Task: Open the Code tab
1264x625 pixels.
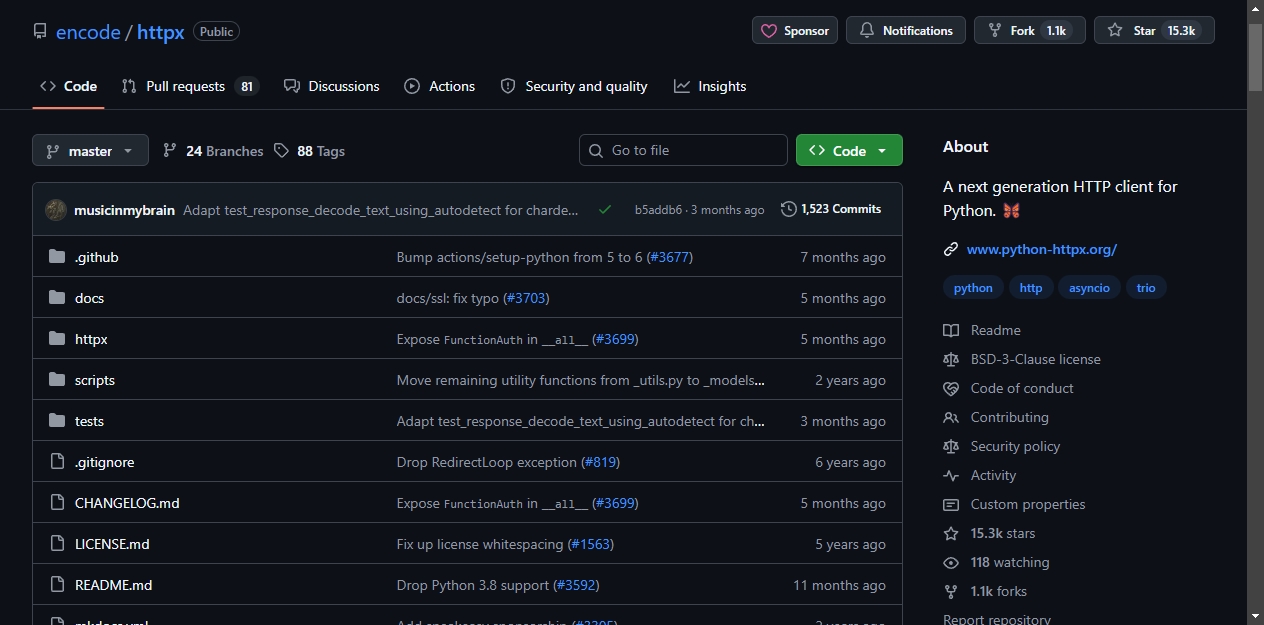Action: click(x=68, y=86)
